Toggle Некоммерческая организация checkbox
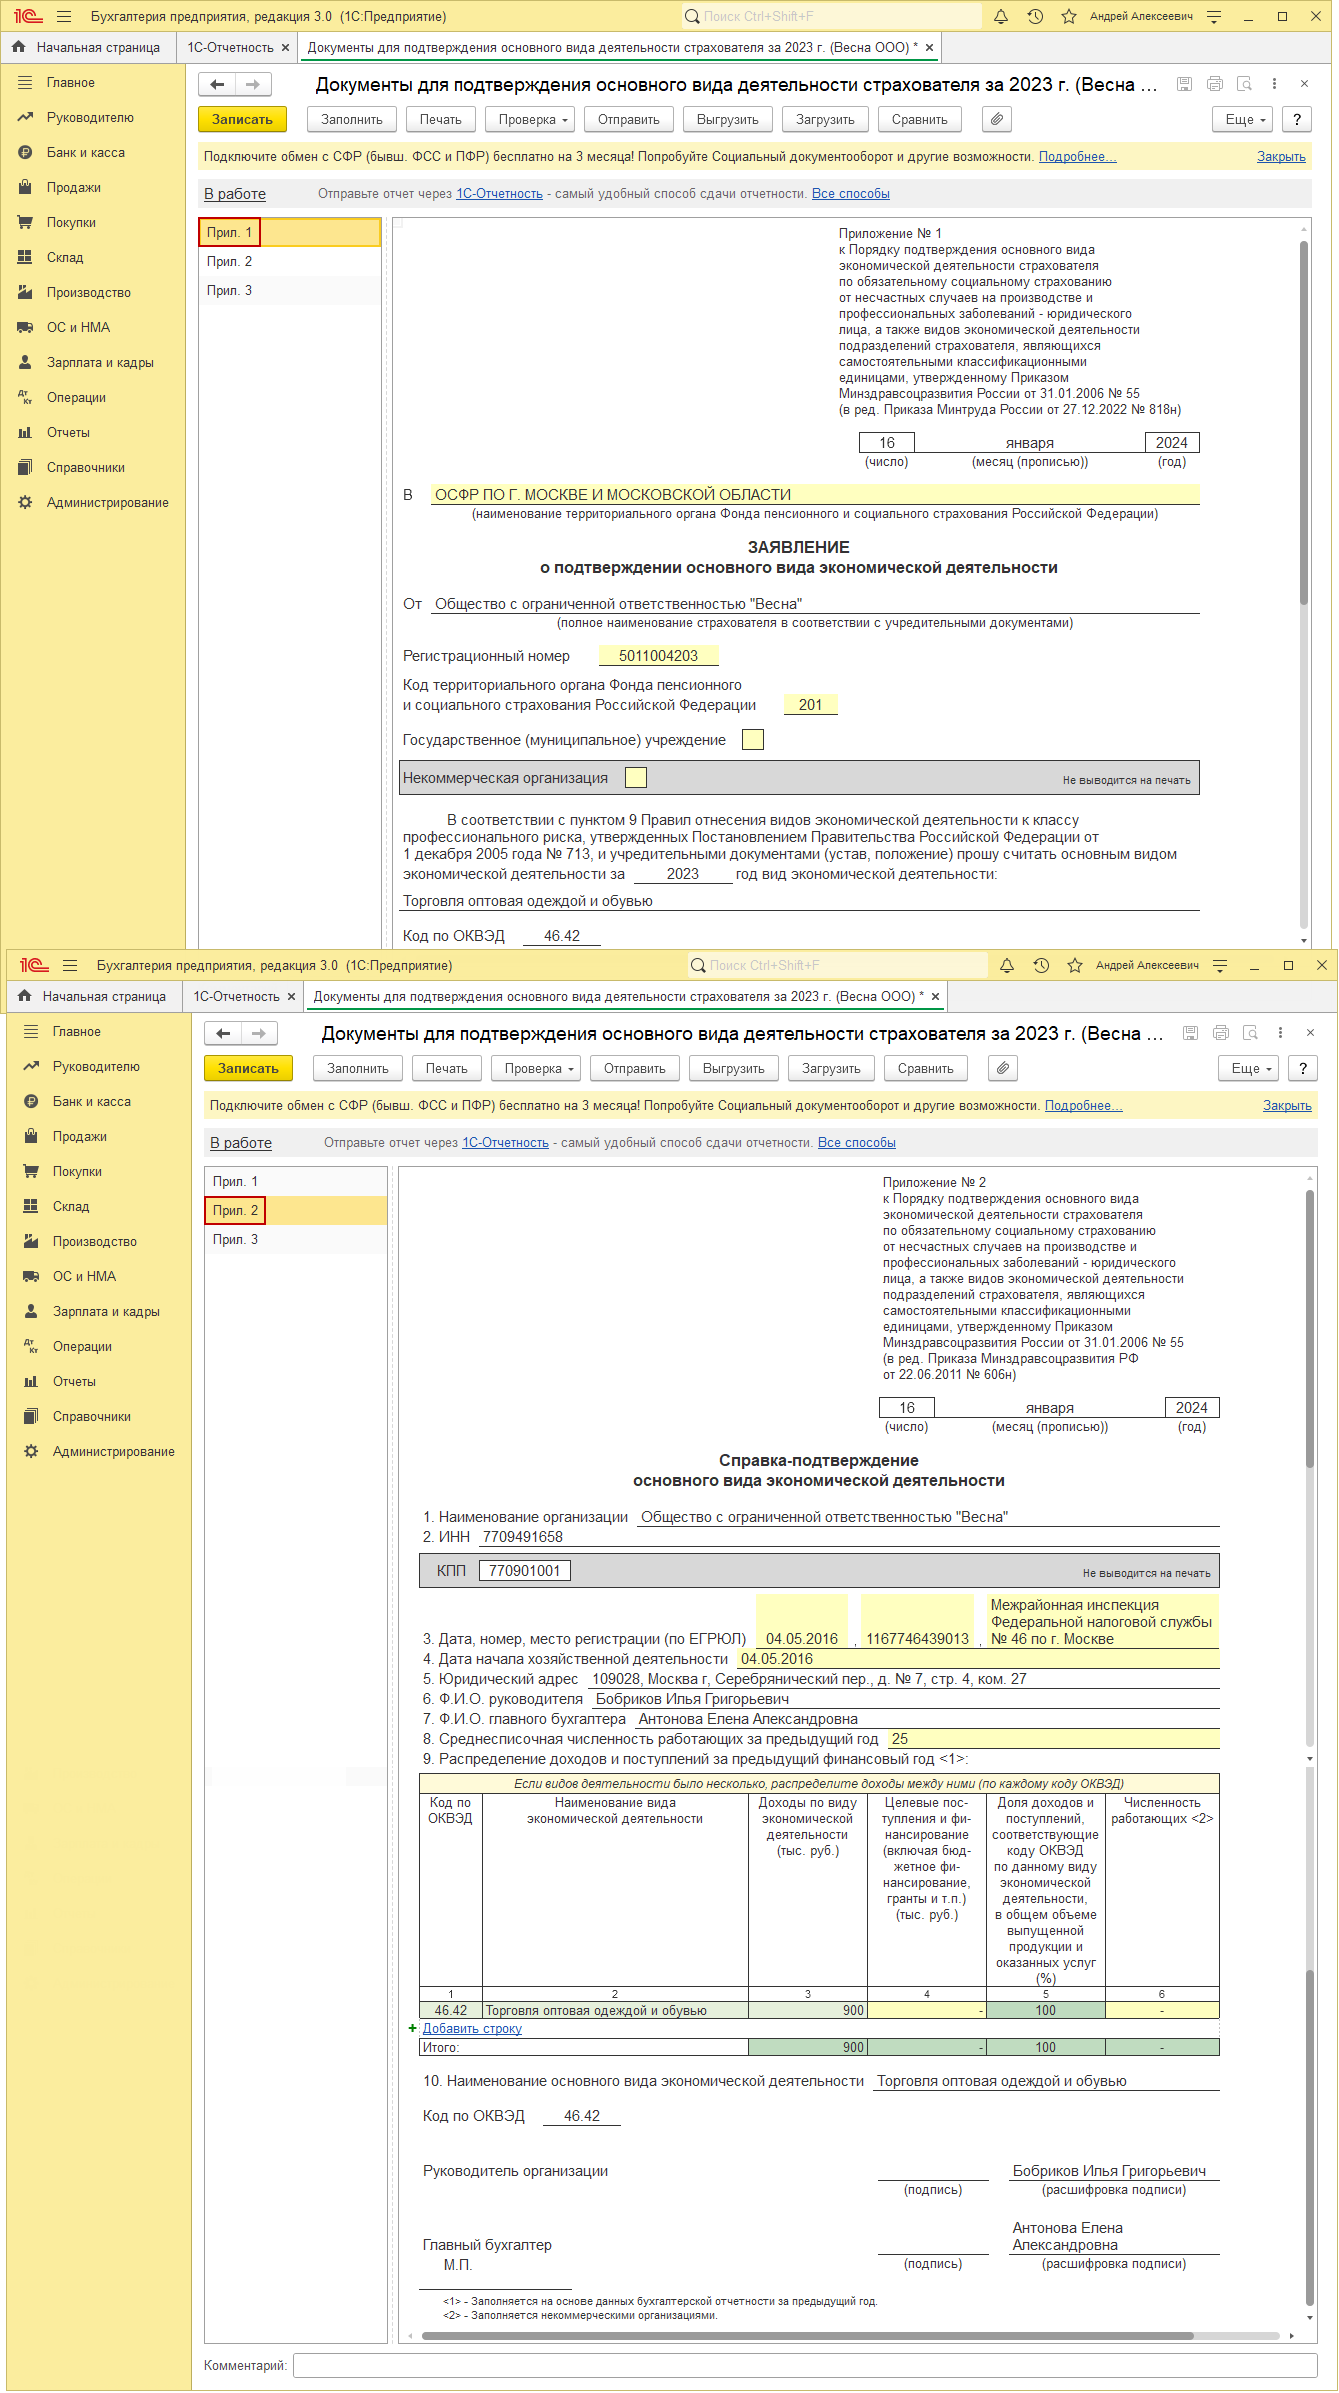The image size is (1339, 2393). [635, 777]
